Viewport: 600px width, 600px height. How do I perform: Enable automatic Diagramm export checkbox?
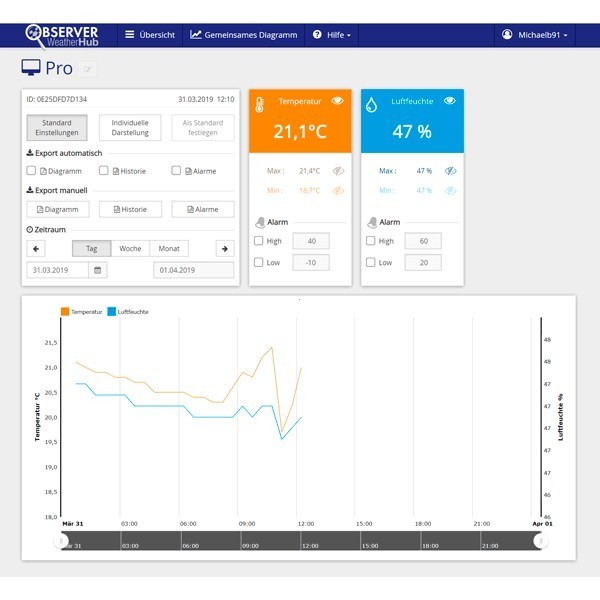click(31, 171)
